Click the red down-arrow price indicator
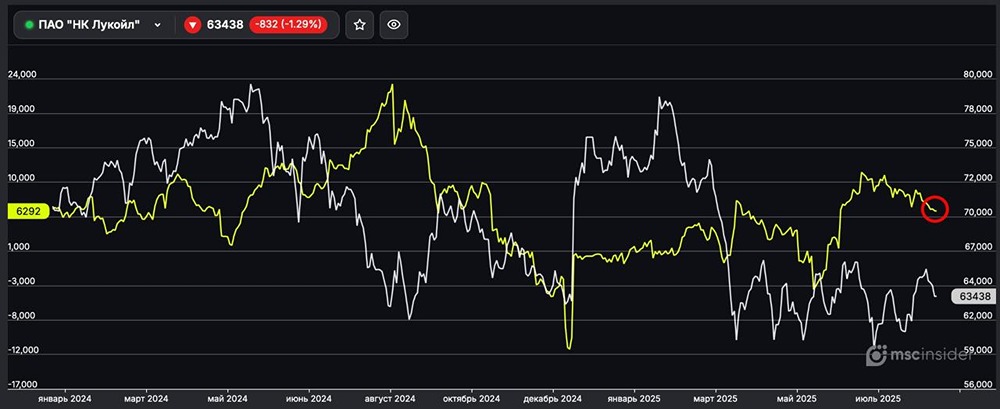The image size is (1000, 409). click(x=192, y=25)
